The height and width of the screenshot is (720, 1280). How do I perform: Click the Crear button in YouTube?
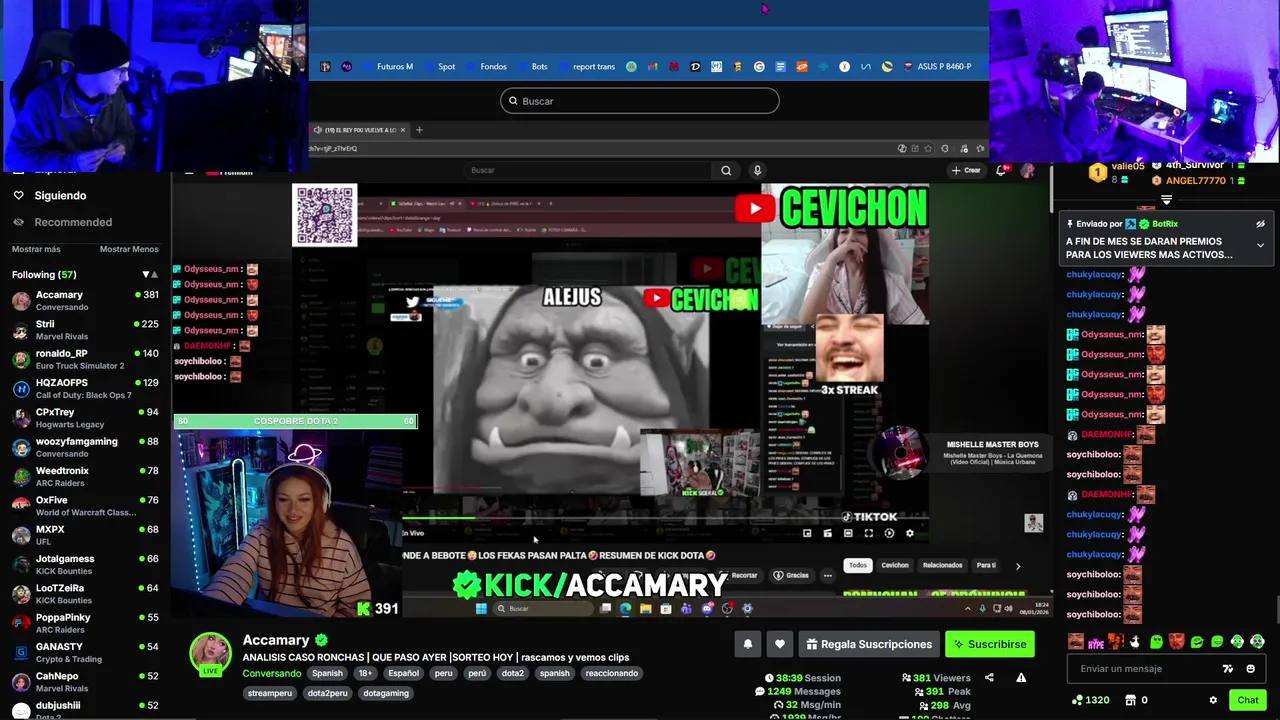(x=966, y=170)
